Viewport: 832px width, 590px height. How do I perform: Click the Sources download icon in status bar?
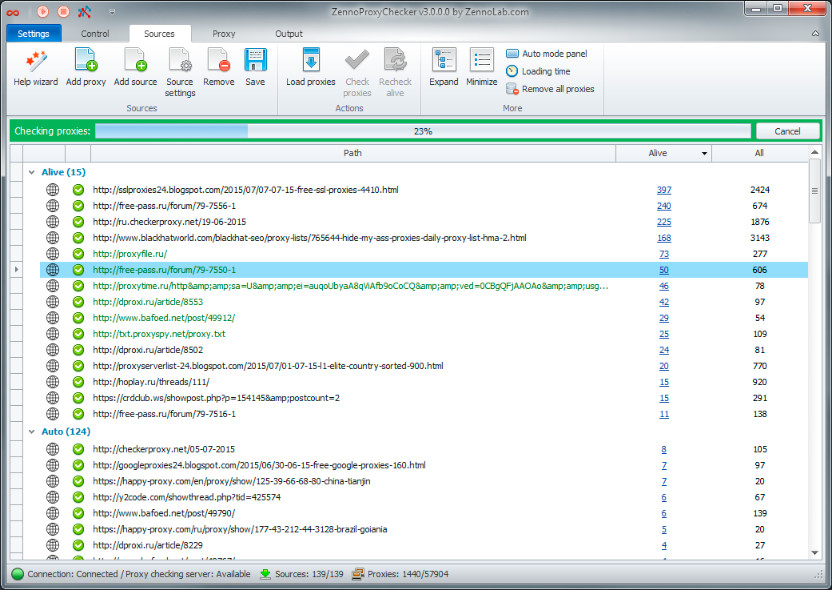pyautogui.click(x=265, y=574)
